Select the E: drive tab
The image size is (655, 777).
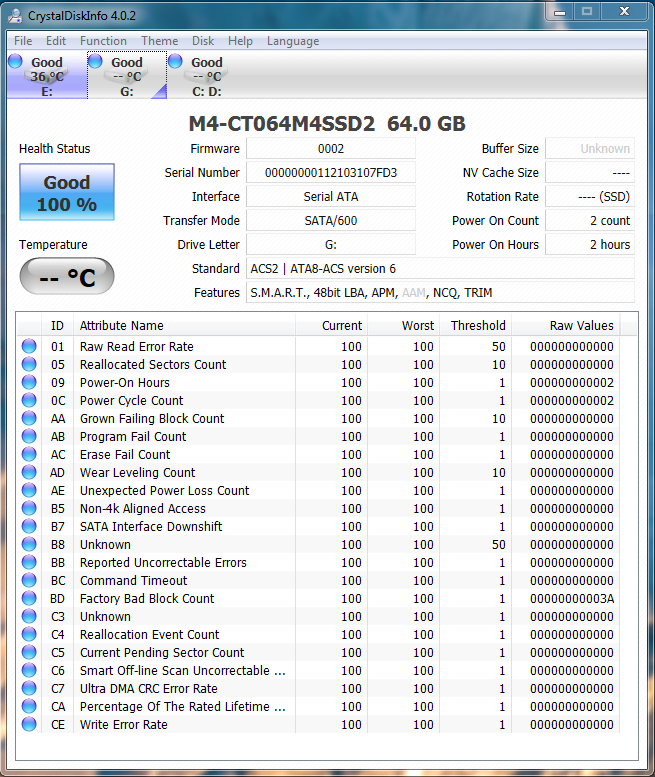pos(47,75)
